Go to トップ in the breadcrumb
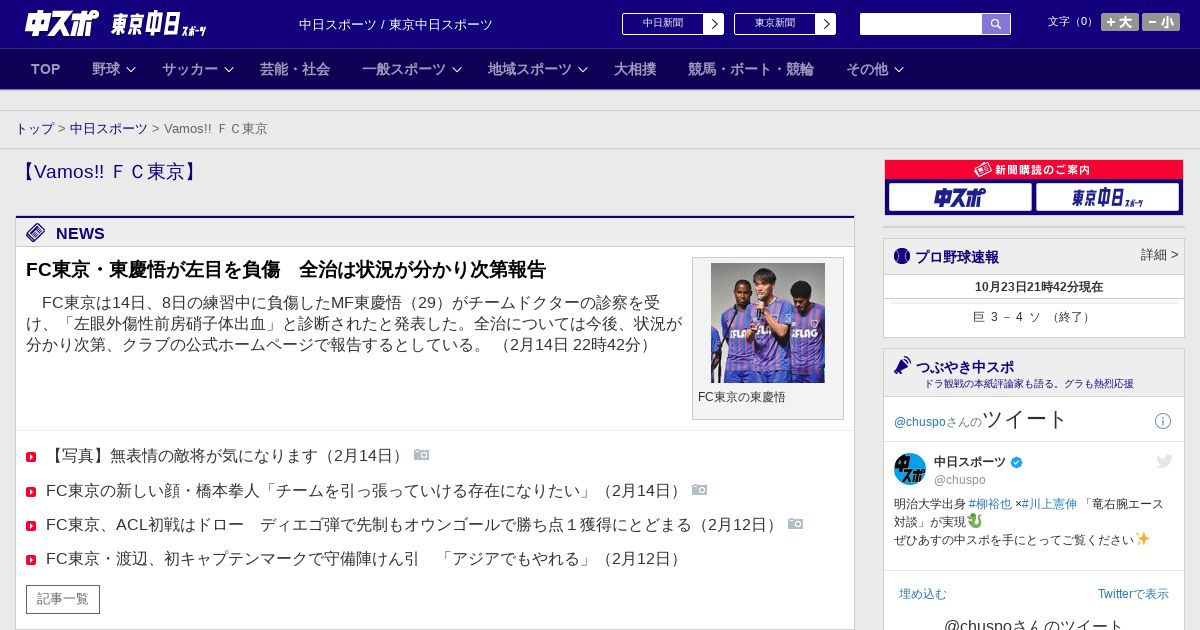 coord(35,129)
